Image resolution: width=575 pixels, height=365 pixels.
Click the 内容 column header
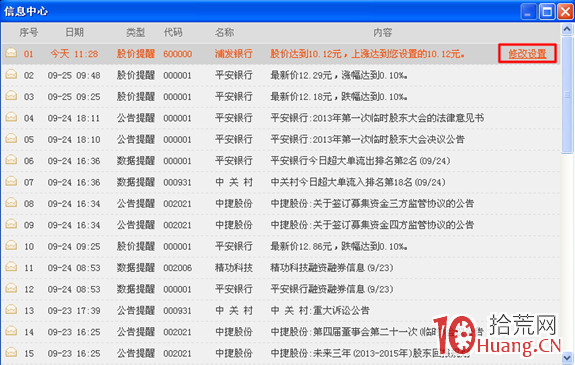(x=382, y=32)
